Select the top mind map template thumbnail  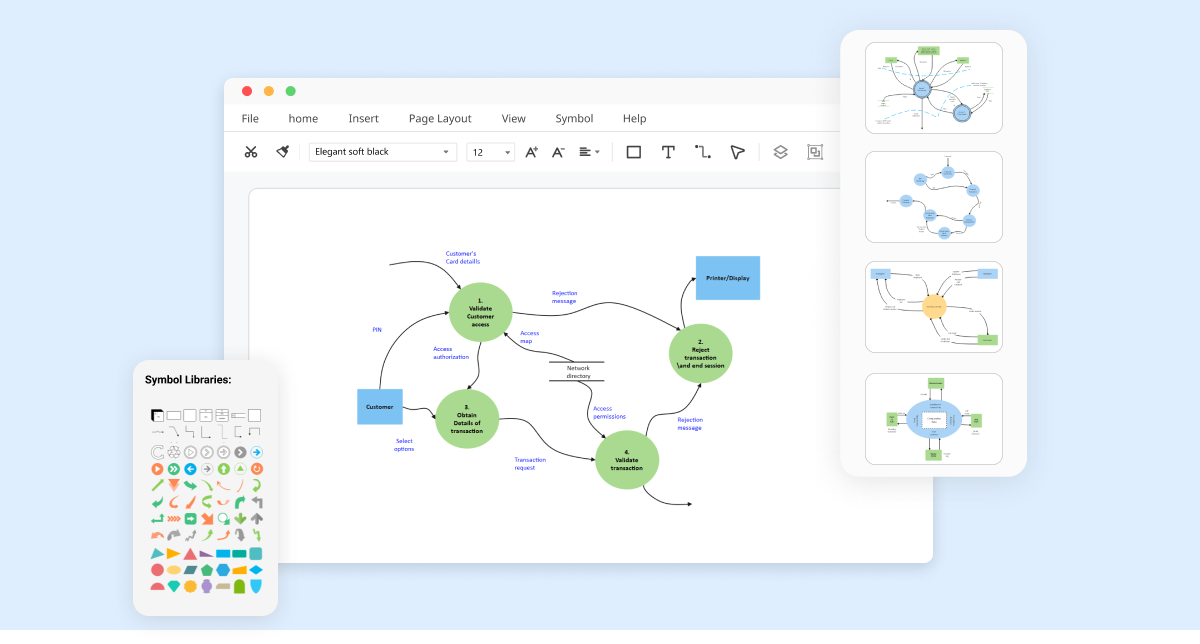pyautogui.click(x=933, y=87)
